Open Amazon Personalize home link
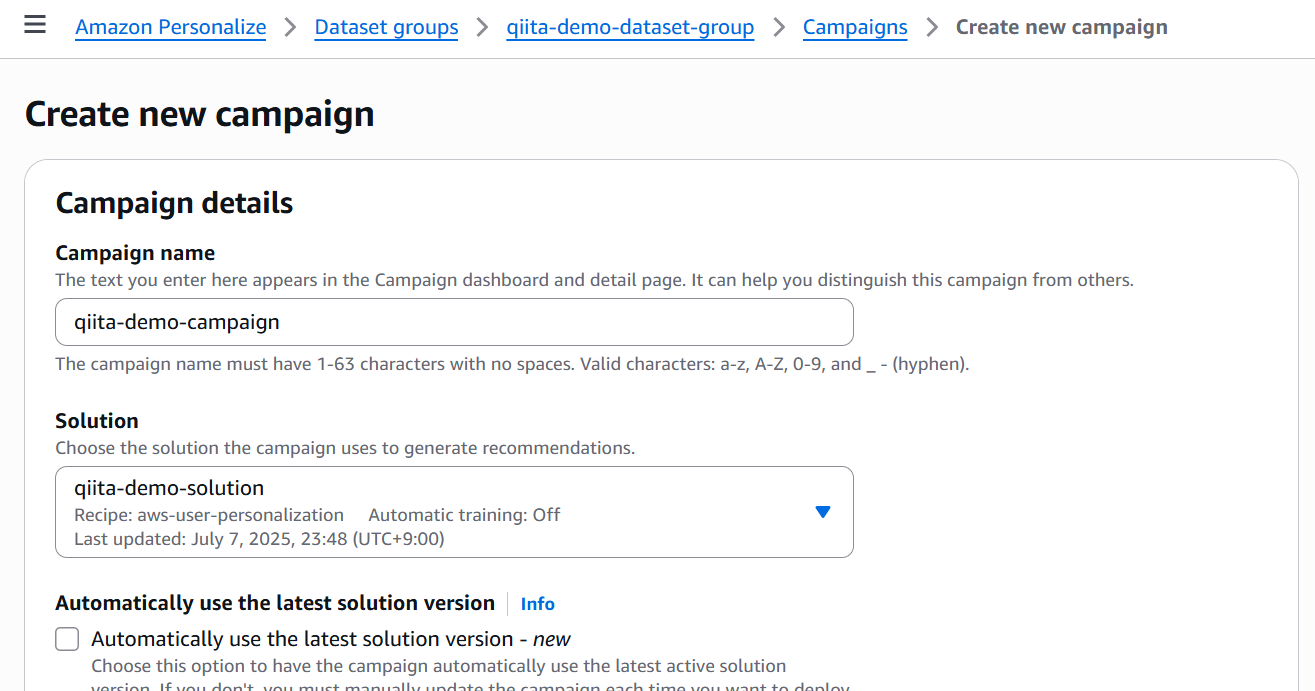 point(171,28)
